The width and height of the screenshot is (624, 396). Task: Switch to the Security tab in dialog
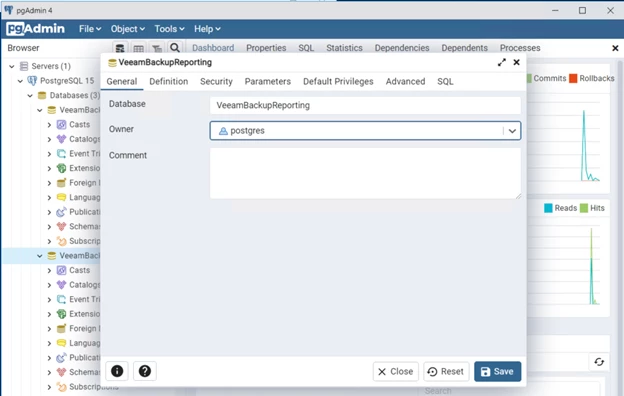216,82
